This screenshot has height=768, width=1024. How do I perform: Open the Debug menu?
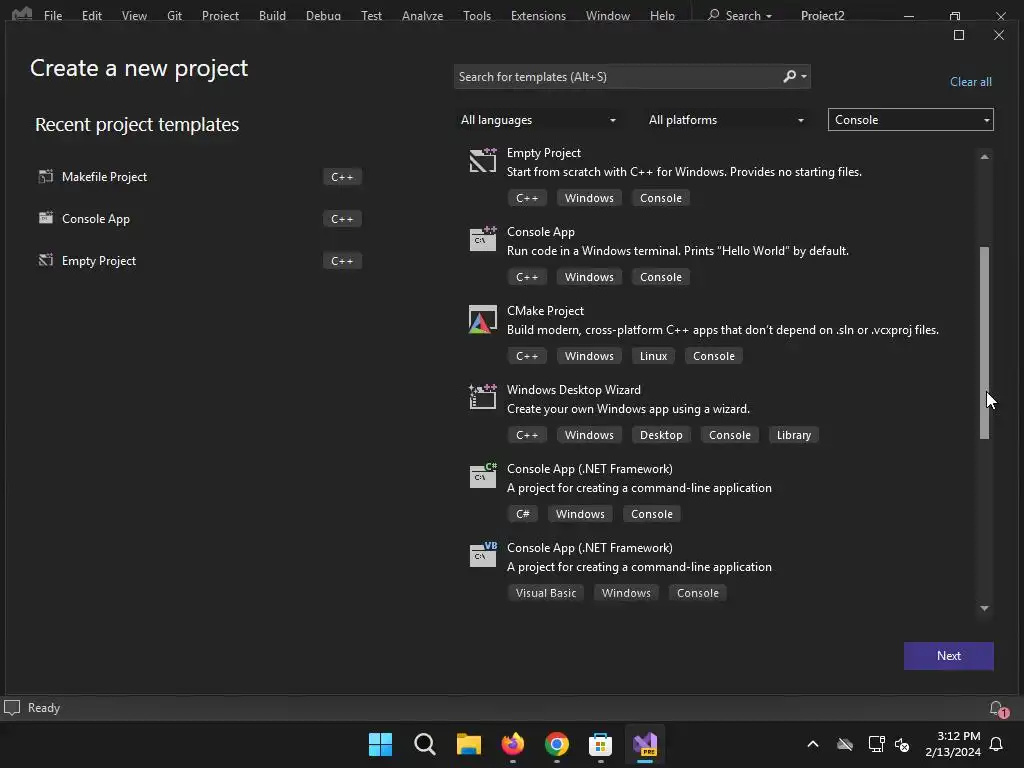[x=323, y=15]
